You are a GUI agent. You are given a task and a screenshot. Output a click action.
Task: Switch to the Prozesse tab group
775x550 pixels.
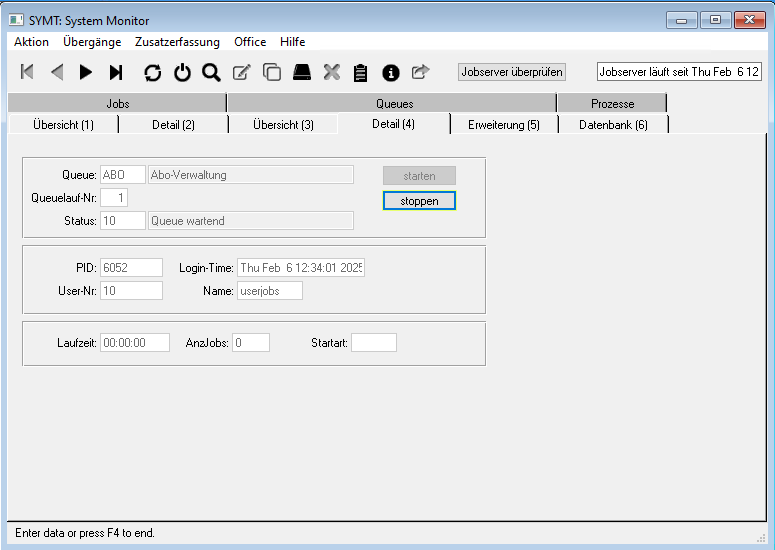612,104
